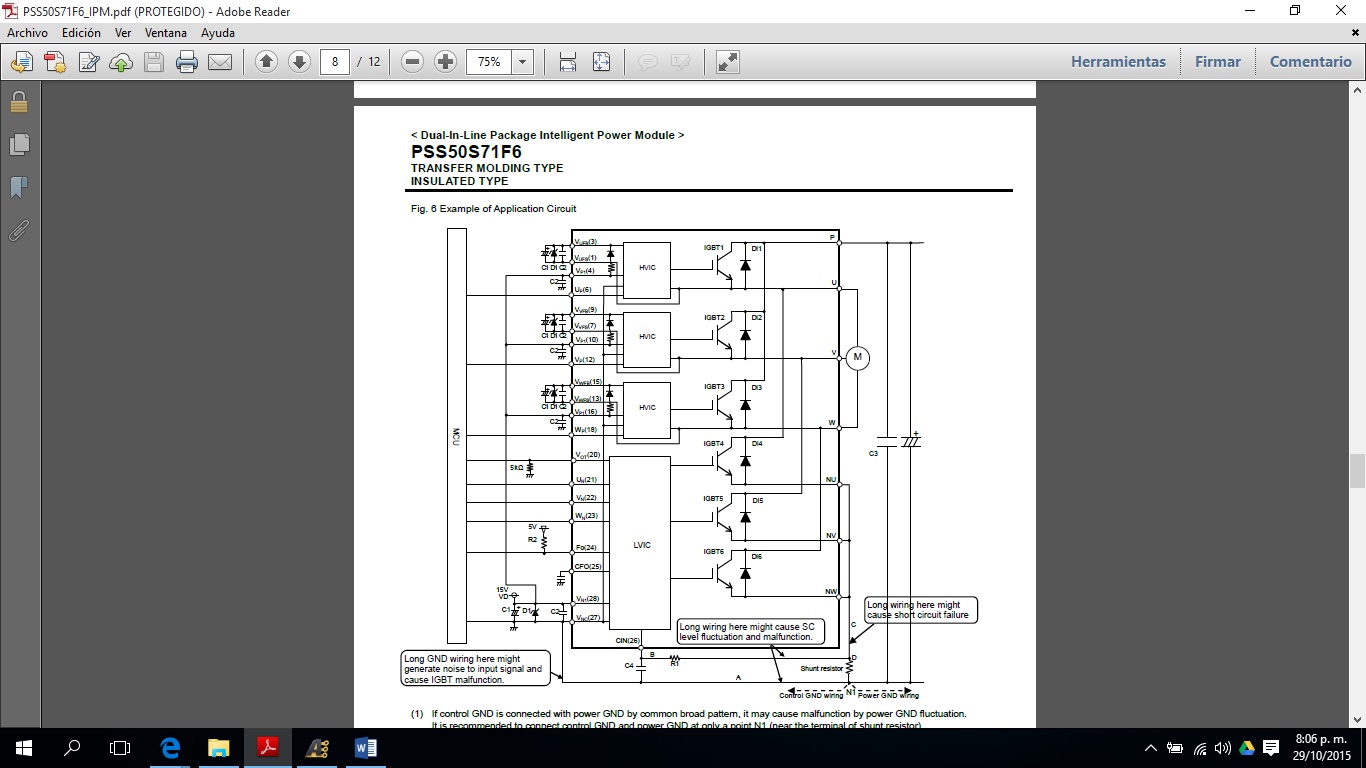This screenshot has height=768, width=1366.
Task: Open the Windows Start menu
Action: [x=24, y=748]
